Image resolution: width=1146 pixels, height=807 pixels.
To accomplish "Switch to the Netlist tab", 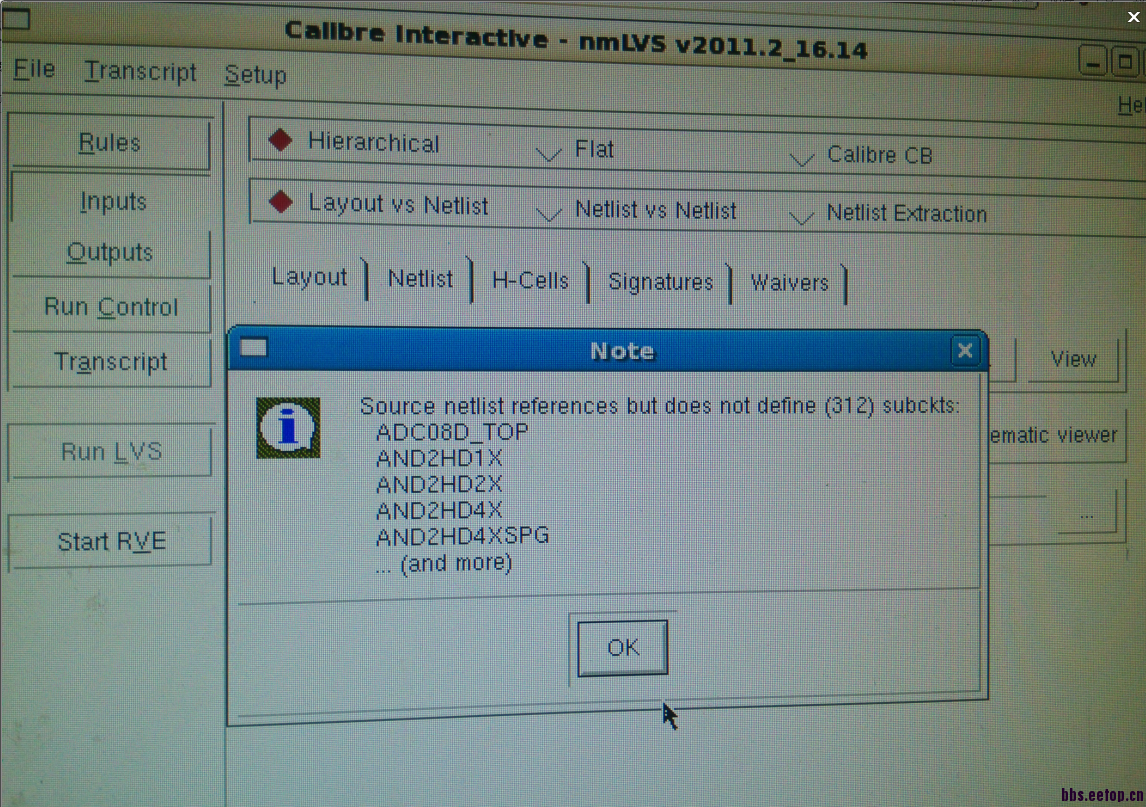I will pos(420,279).
